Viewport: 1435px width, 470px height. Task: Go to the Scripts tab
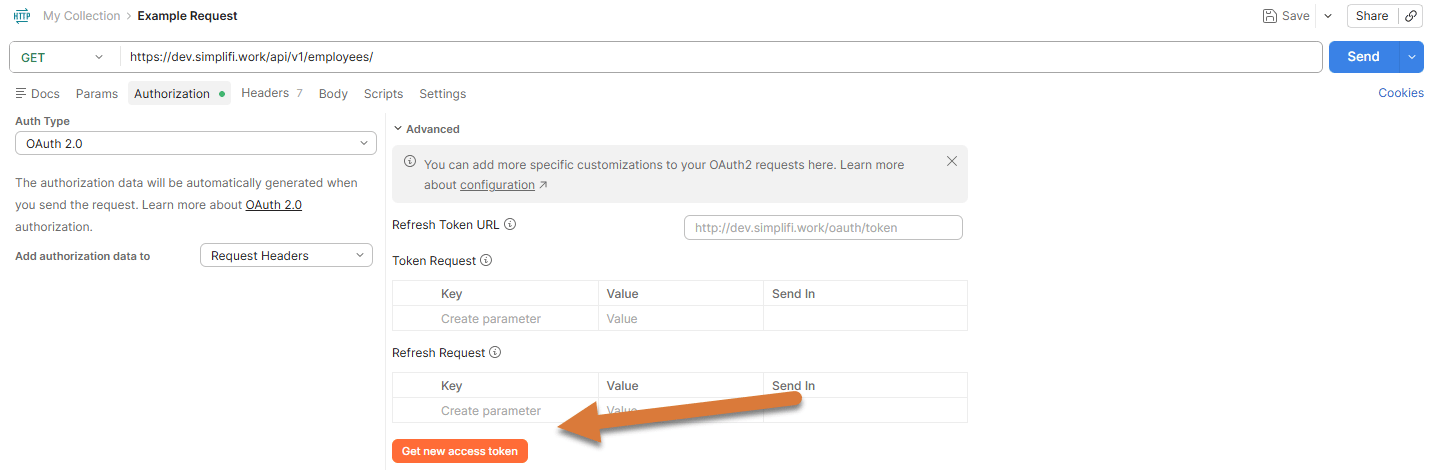(x=383, y=93)
